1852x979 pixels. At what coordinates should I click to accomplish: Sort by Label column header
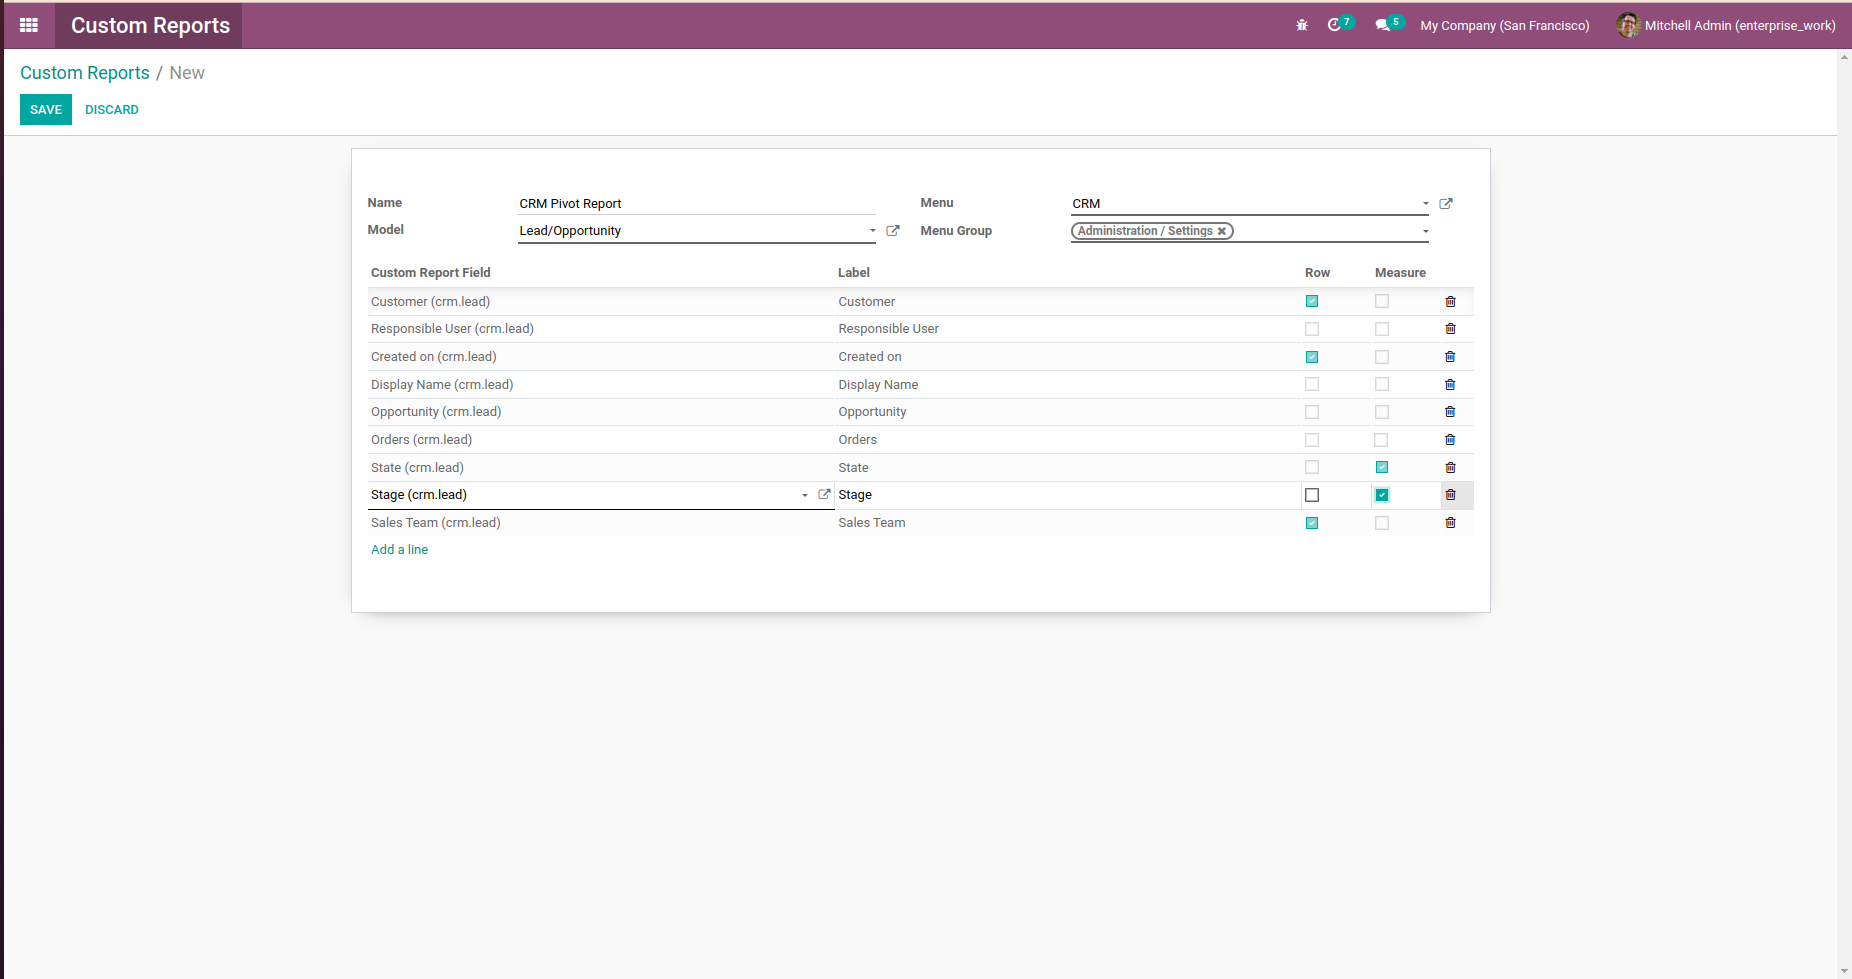pyautogui.click(x=854, y=273)
